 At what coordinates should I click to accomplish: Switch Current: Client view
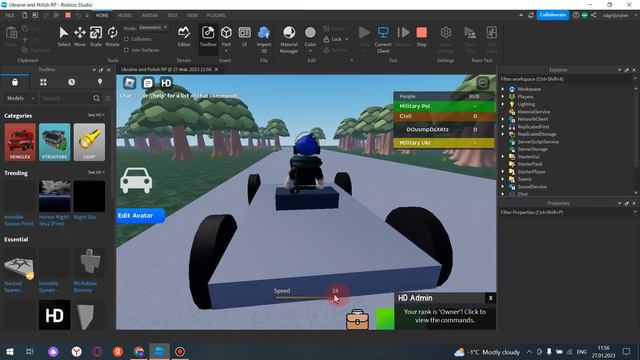[383, 39]
